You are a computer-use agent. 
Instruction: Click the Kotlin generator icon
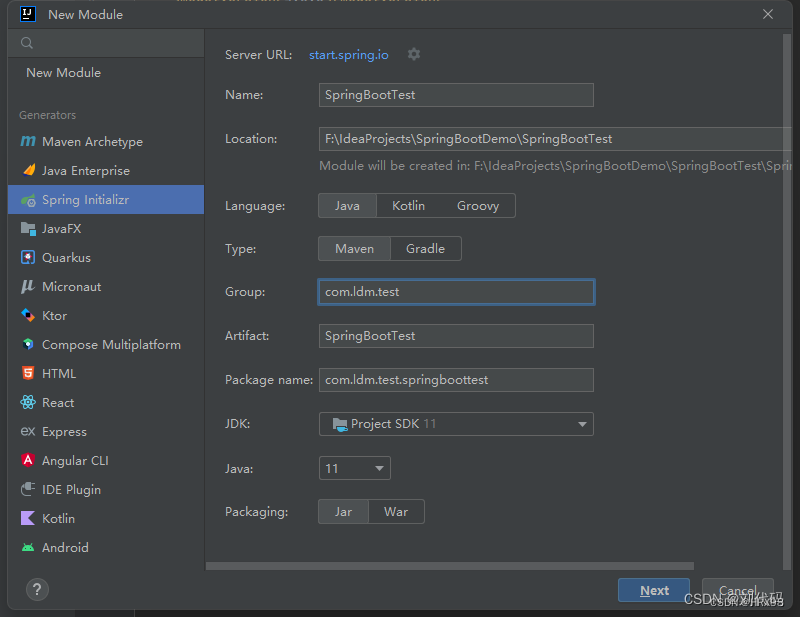28,518
